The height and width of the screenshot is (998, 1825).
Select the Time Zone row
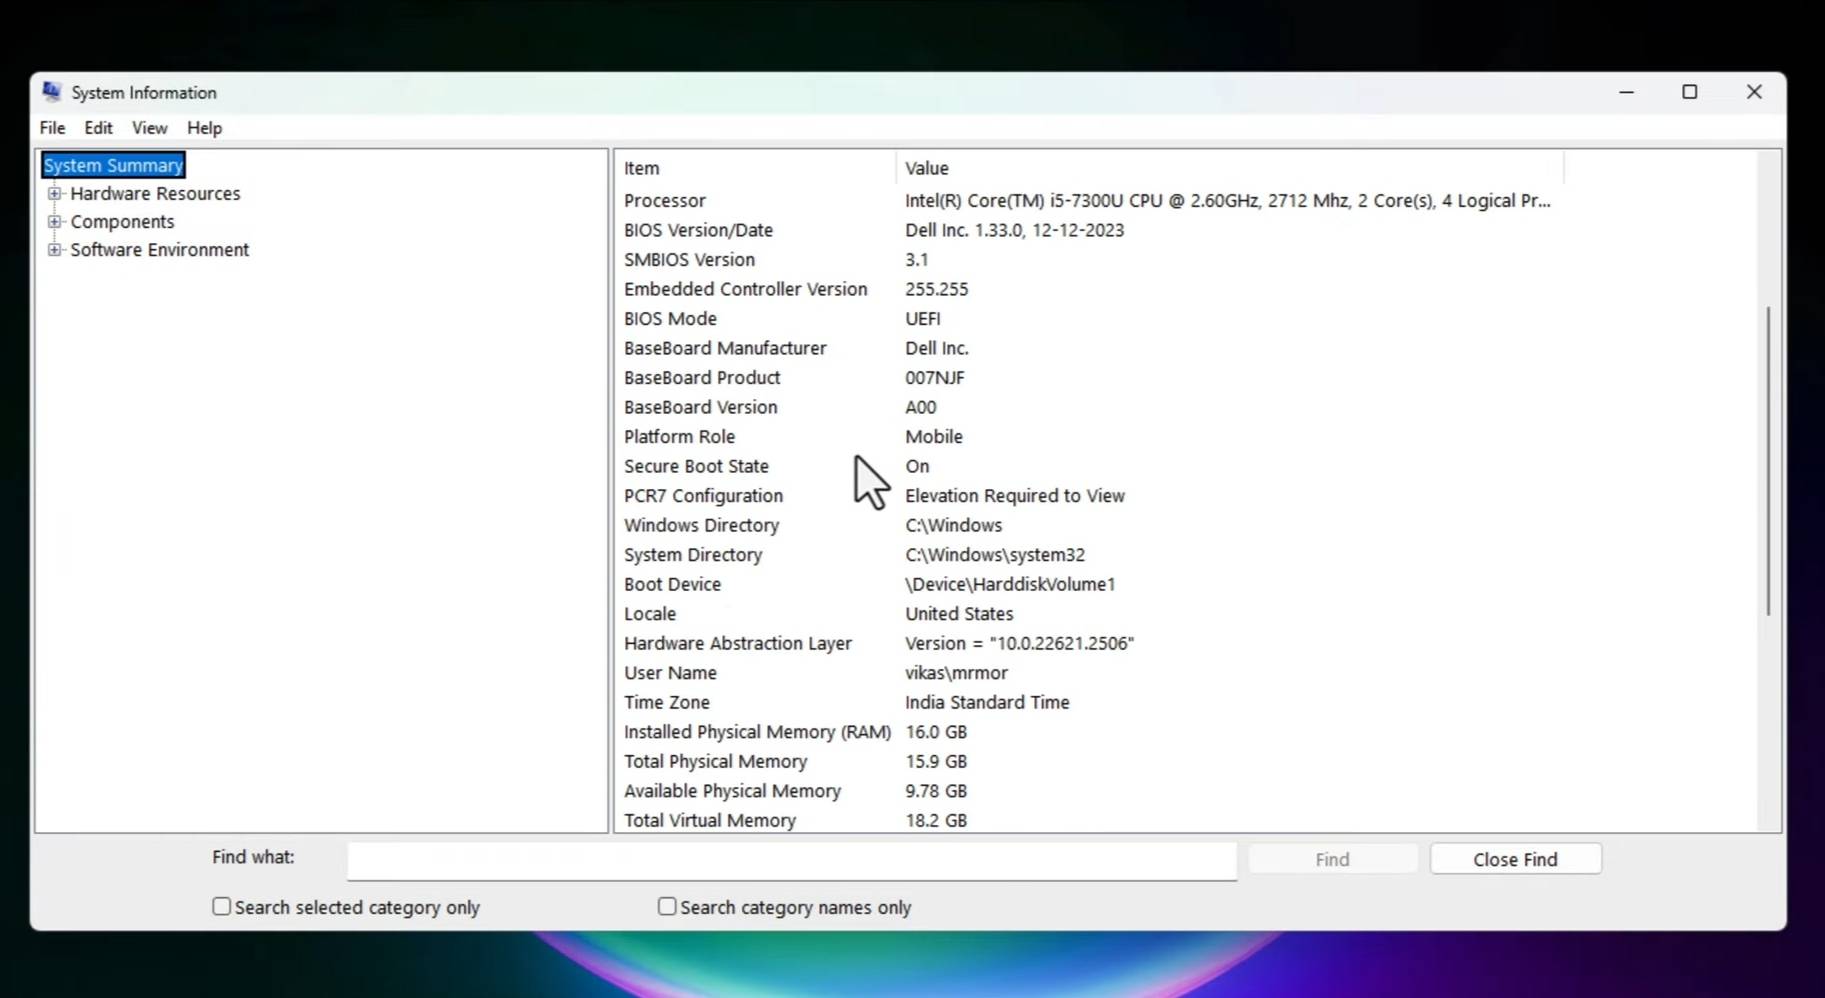click(x=1088, y=702)
